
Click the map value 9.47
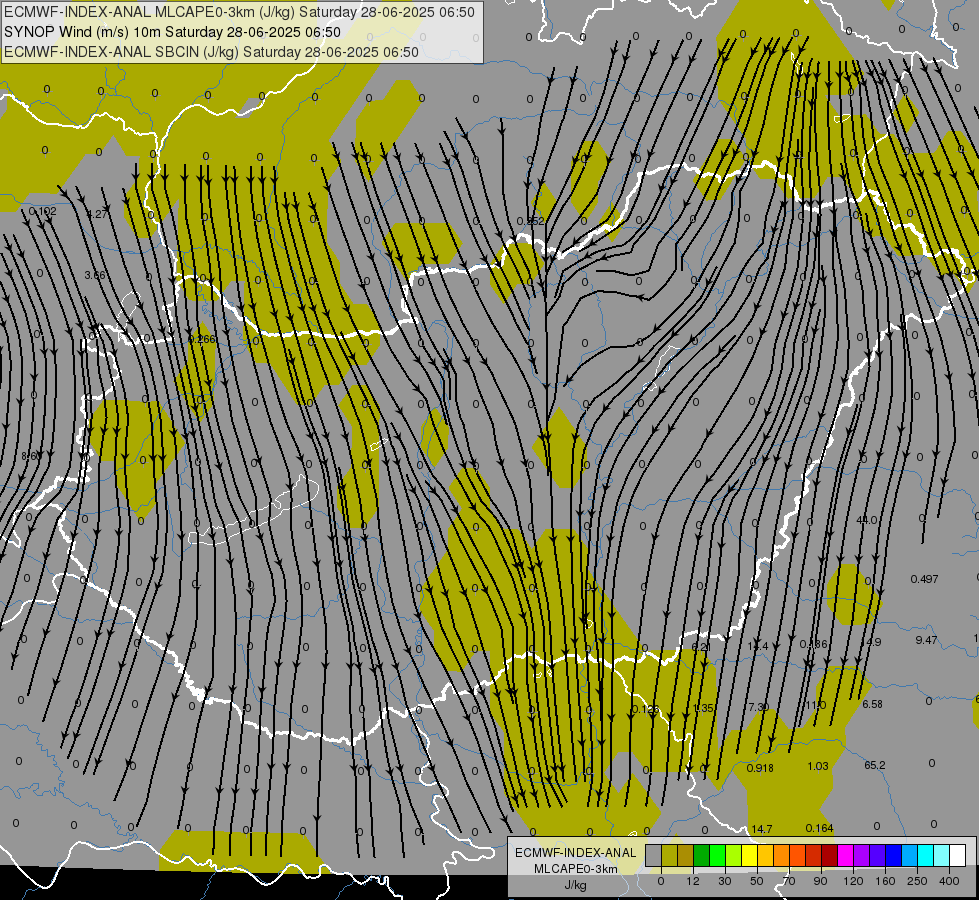(x=926, y=640)
